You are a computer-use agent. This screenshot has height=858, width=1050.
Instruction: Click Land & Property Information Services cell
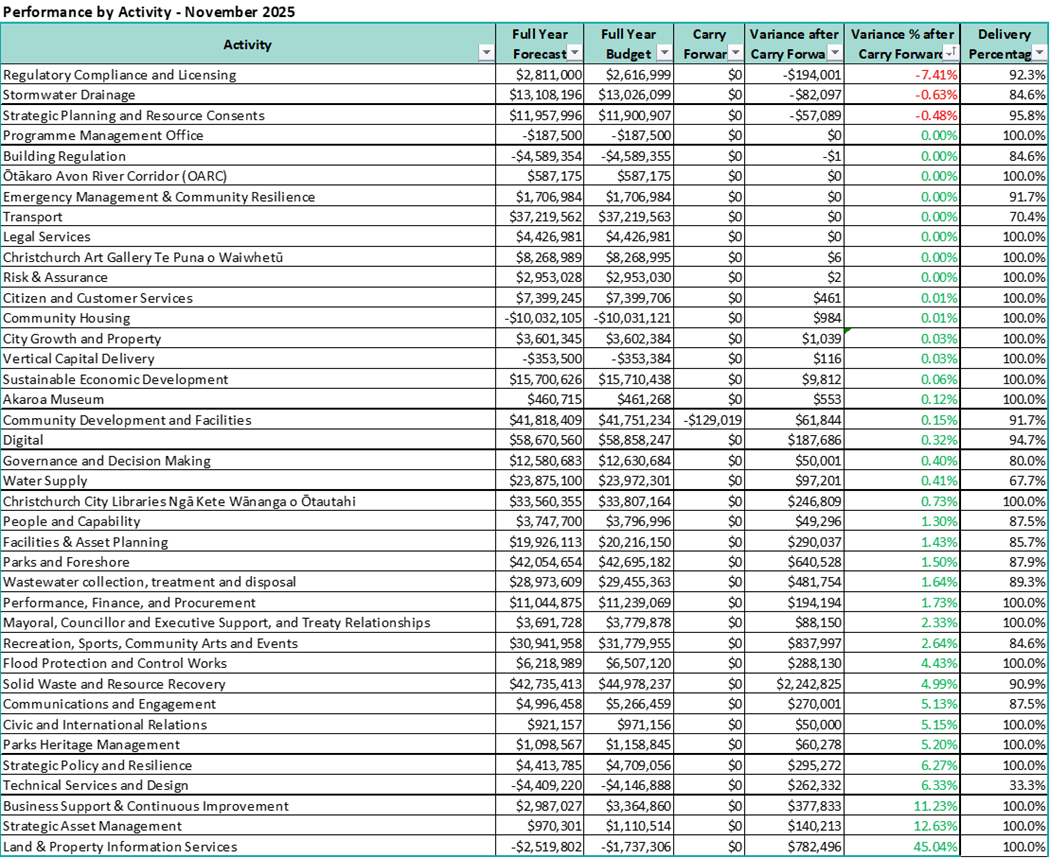tap(120, 847)
